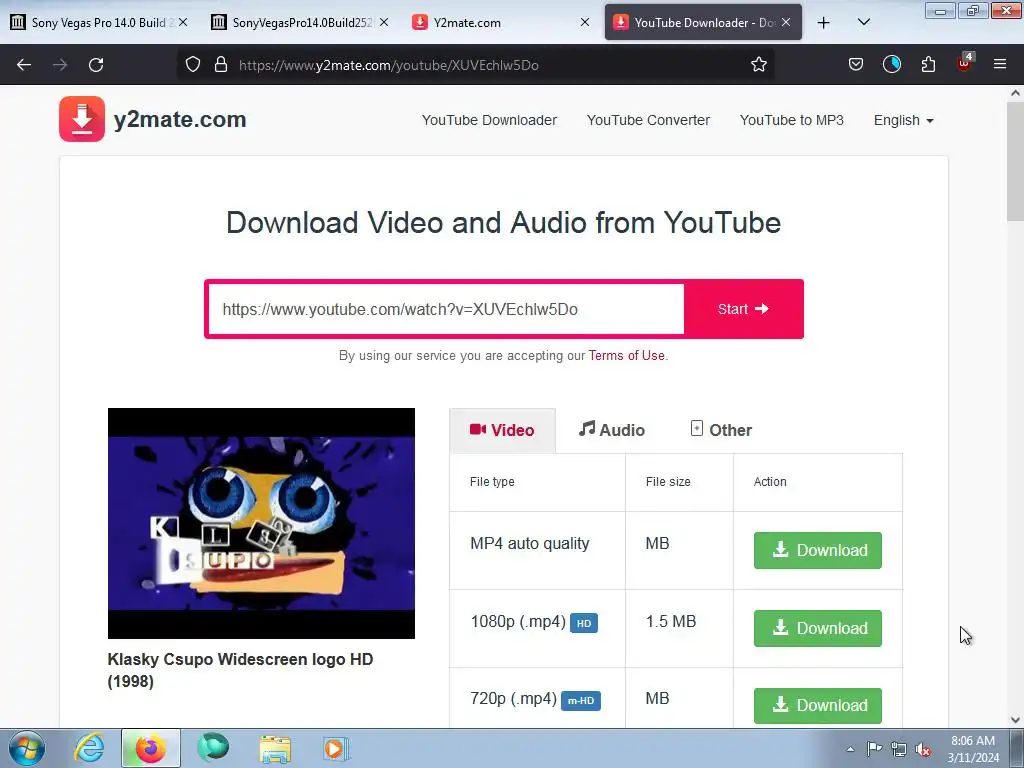Click the browser forward arrow

pyautogui.click(x=60, y=65)
